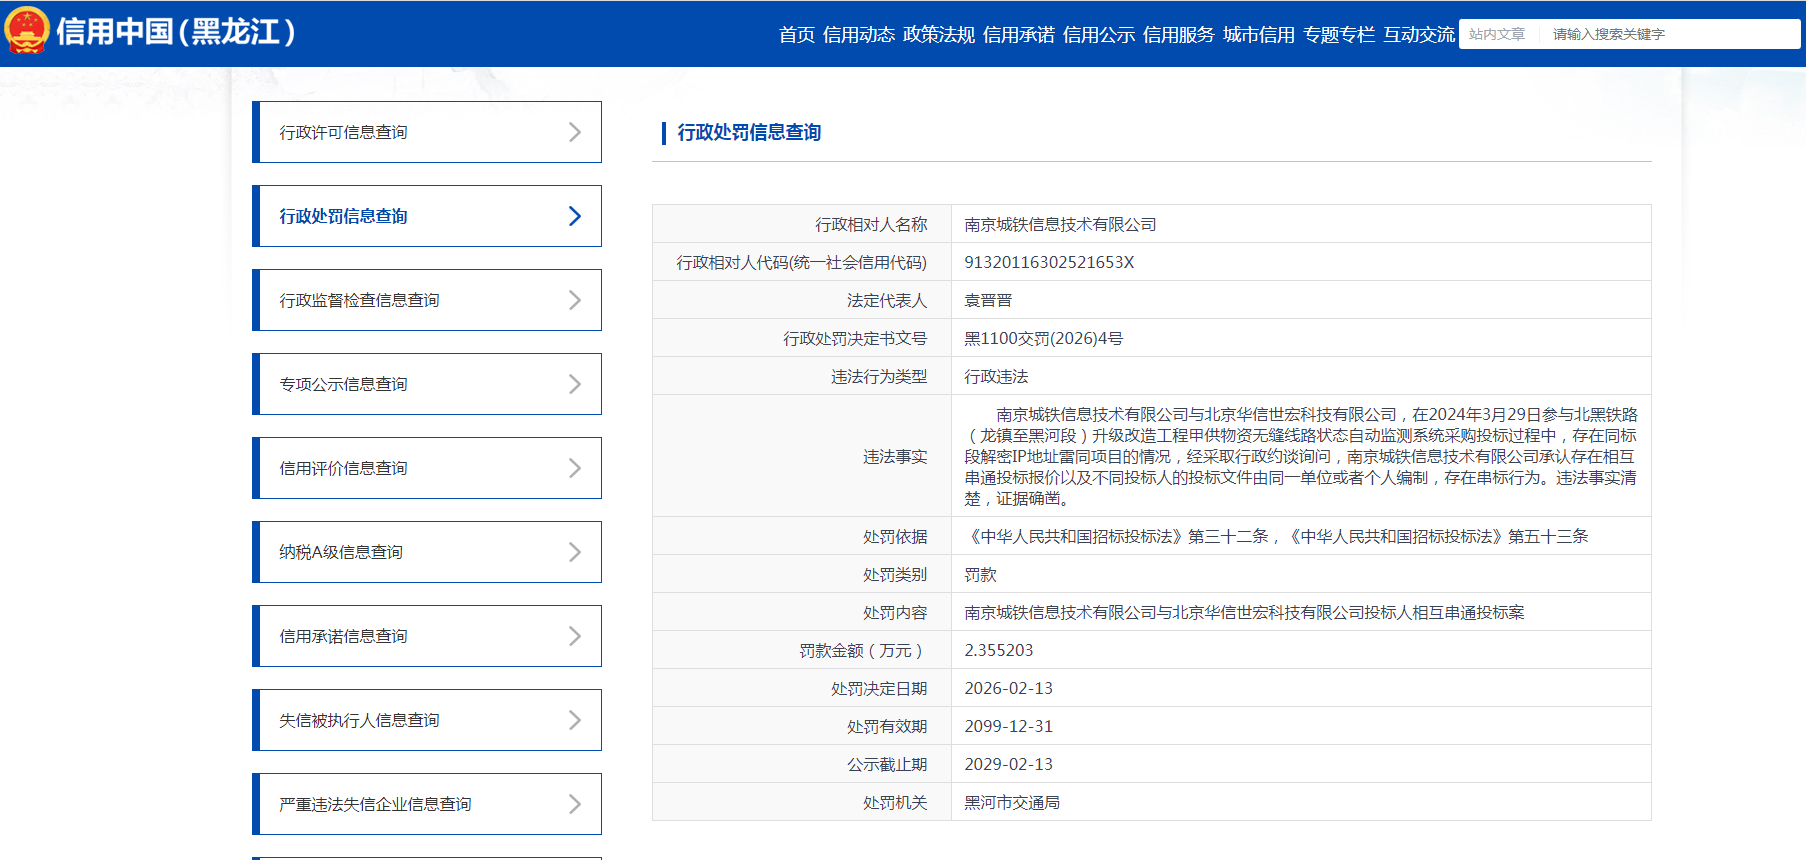Click chevron arrow beside 行政处罚信息查询

[x=574, y=216]
